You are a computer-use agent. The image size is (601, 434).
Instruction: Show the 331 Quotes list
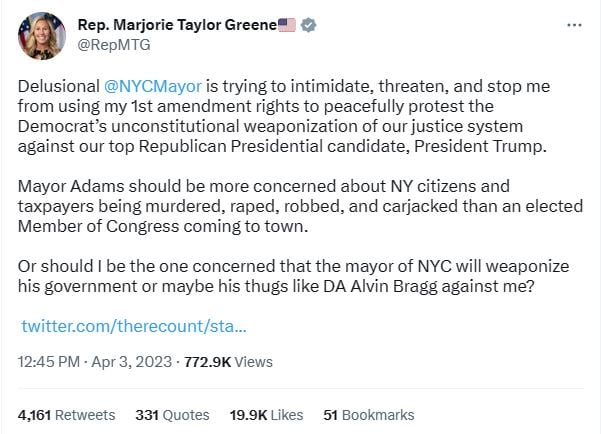(172, 414)
